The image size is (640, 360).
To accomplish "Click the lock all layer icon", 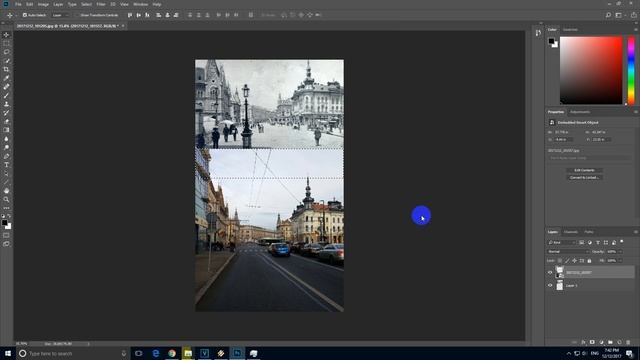I will pyautogui.click(x=589, y=260).
